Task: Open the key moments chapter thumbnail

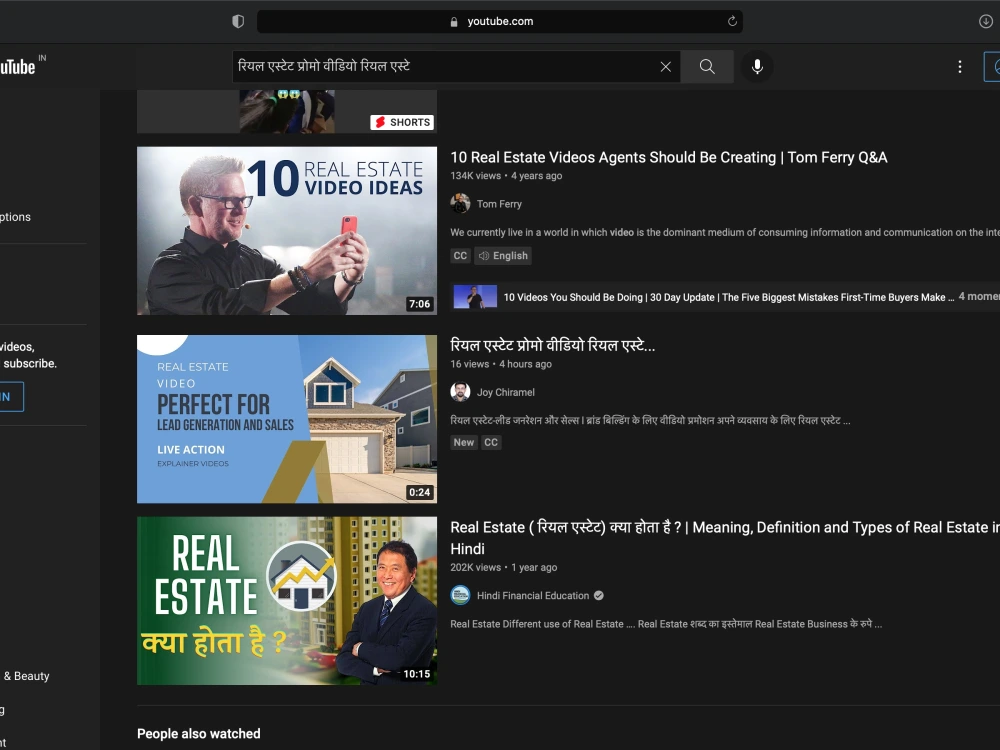Action: point(474,297)
